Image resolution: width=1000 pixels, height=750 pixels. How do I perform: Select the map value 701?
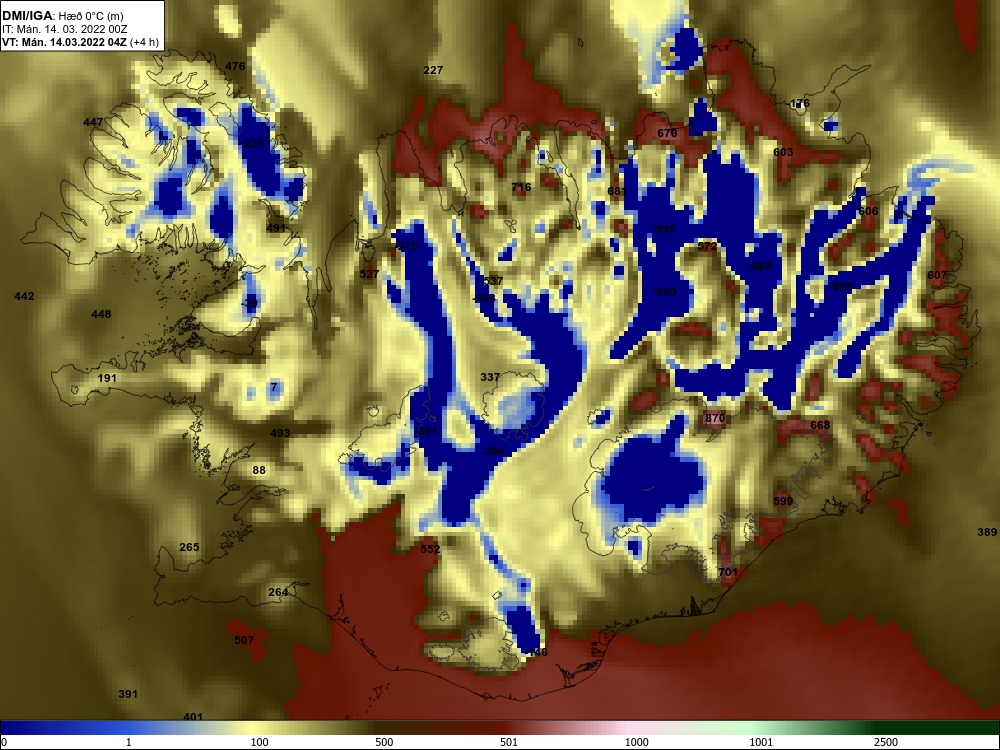pos(728,573)
